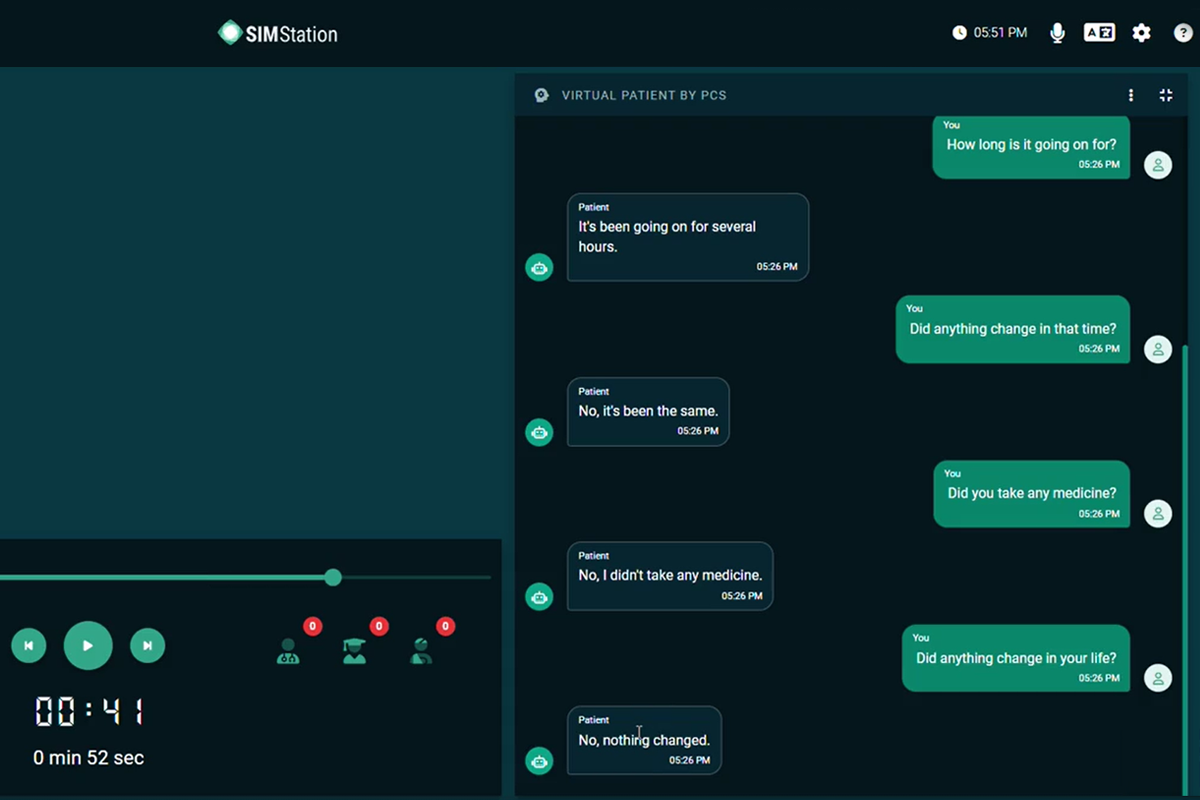Screen dimensions: 1200x800
Task: Click the message "No, it's been the same."
Action: (648, 411)
